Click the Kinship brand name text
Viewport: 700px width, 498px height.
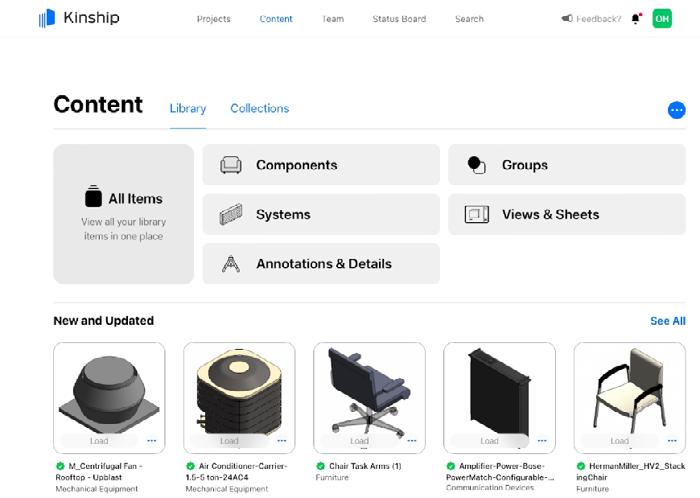click(92, 18)
